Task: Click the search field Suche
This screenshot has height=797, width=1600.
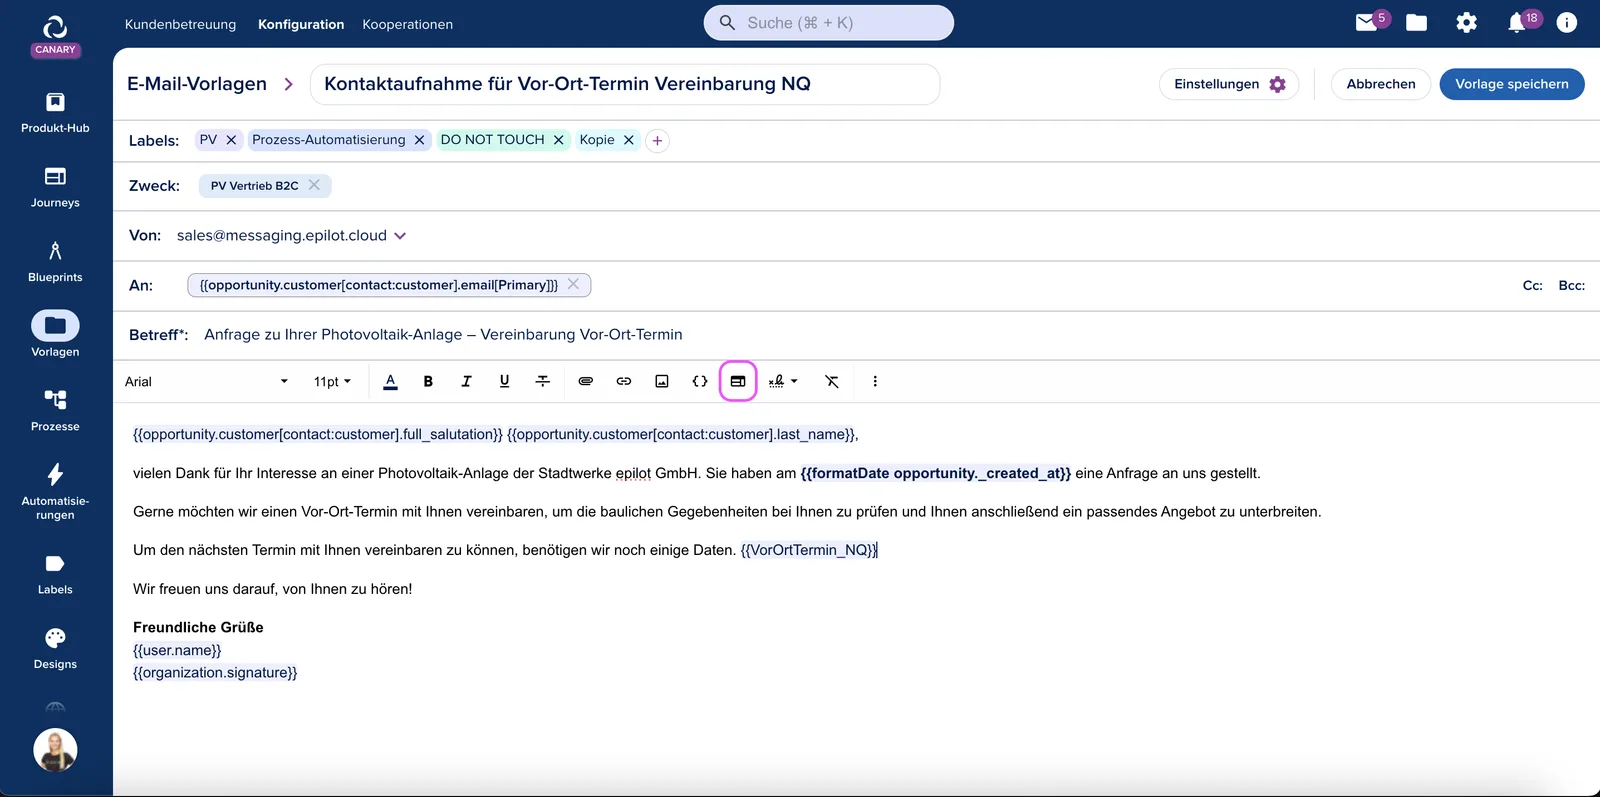Action: [x=829, y=23]
